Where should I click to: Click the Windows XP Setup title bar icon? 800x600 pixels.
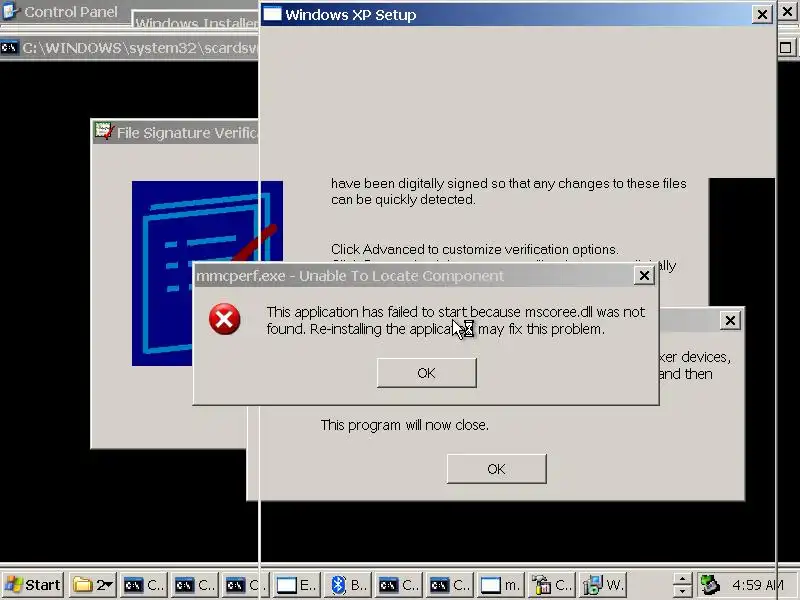point(272,14)
